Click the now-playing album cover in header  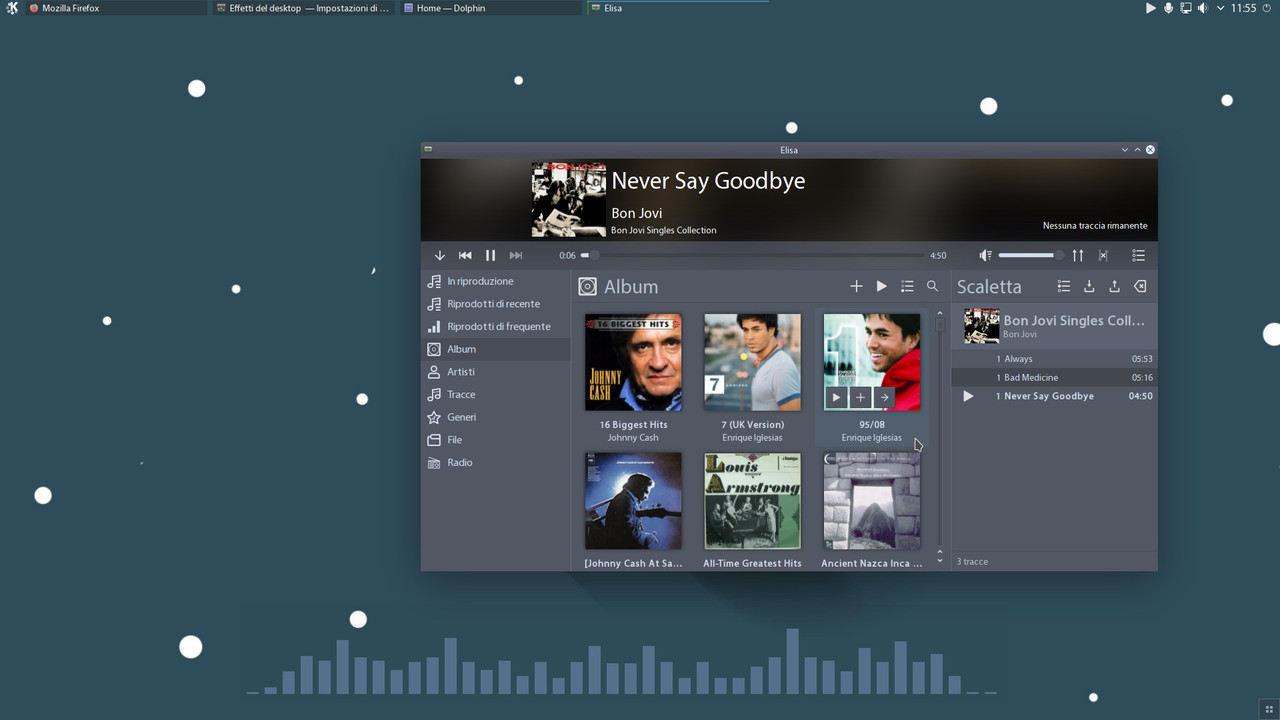[569, 200]
